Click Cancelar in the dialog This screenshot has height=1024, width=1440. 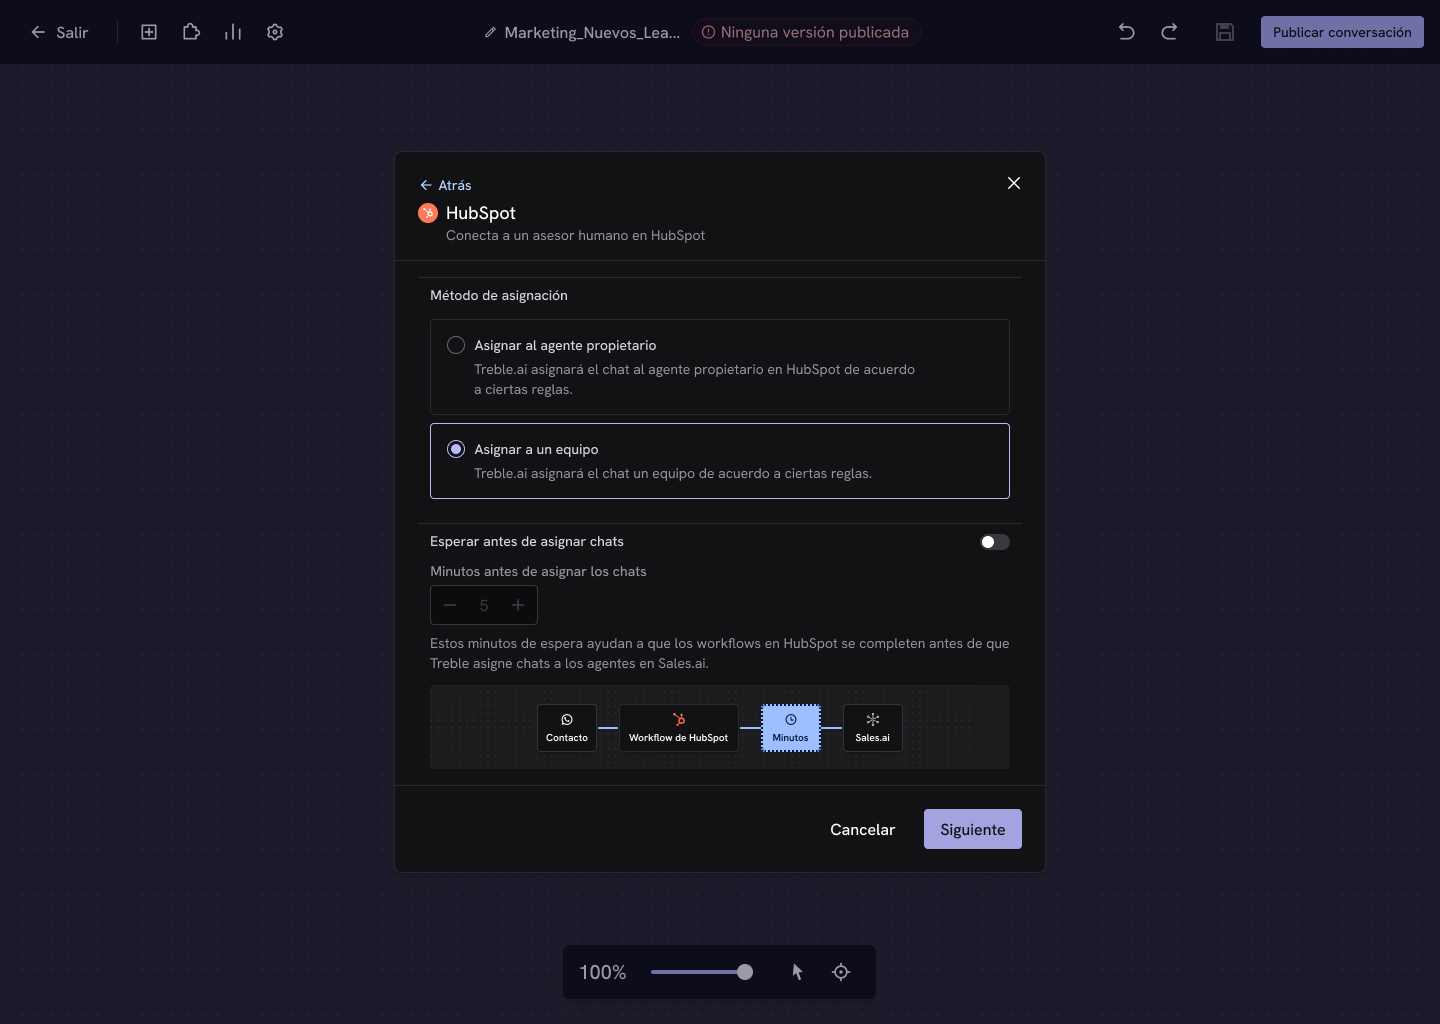coord(862,829)
